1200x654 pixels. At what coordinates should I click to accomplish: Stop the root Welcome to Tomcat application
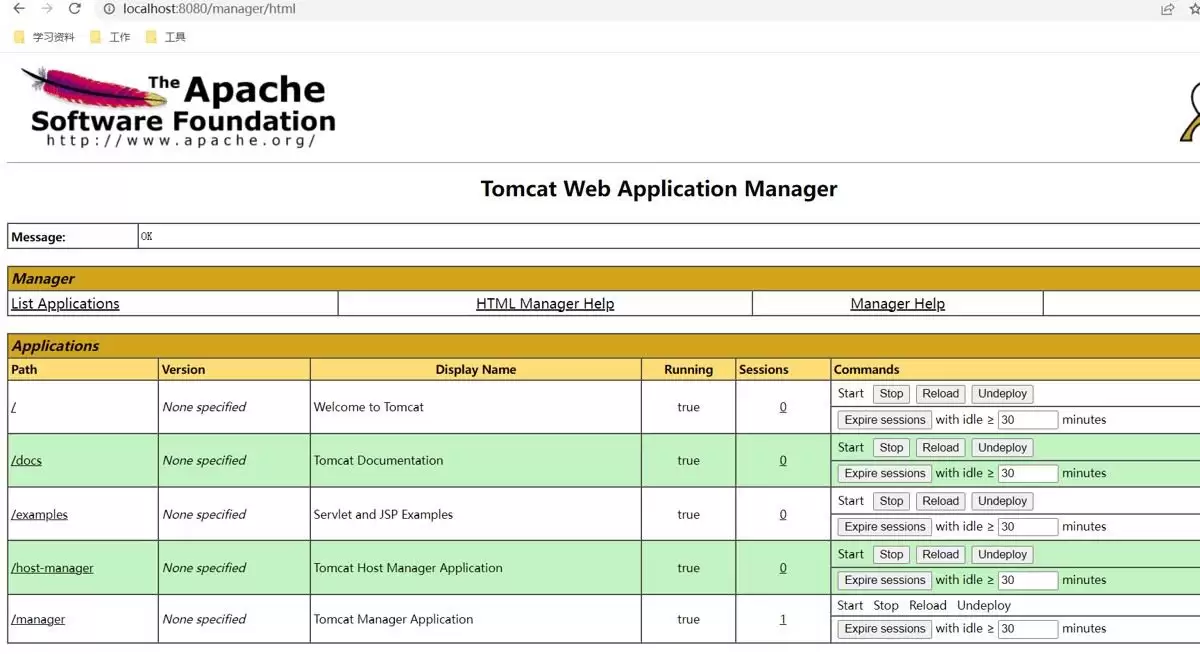[891, 394]
